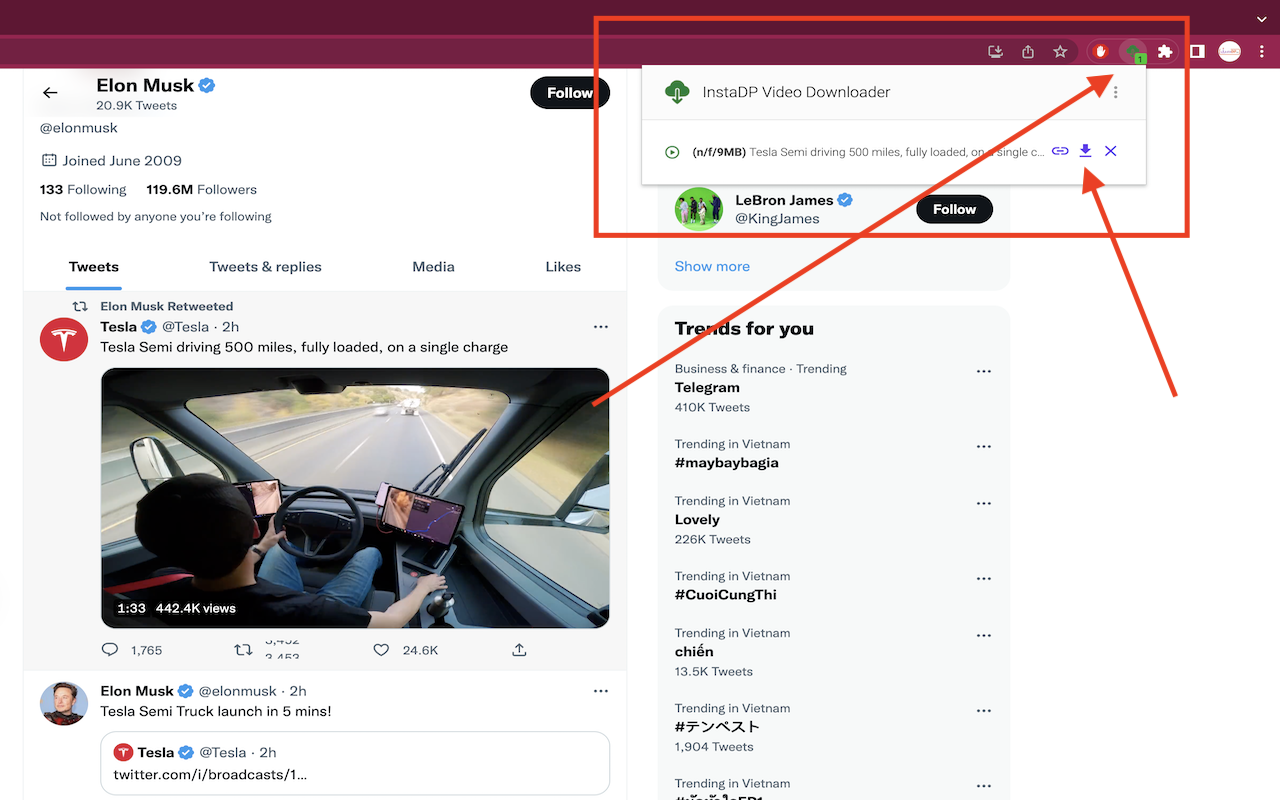Toggle the browser side panel icon
Image resolution: width=1280 pixels, height=800 pixels.
click(1197, 52)
